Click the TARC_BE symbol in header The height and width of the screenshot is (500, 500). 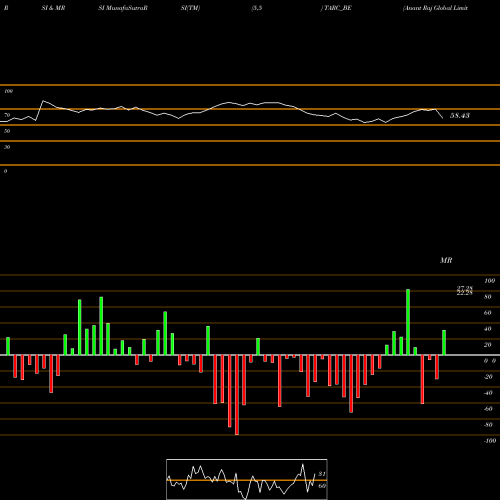click(x=337, y=8)
